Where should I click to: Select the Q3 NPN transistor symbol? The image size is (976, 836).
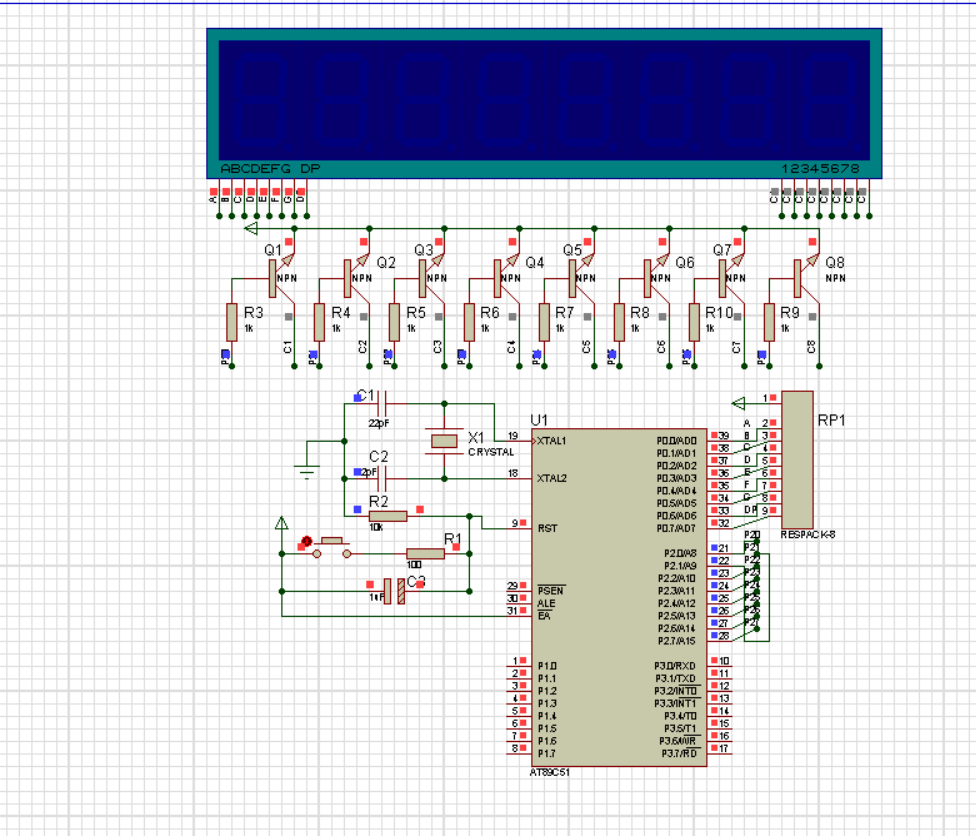click(x=431, y=278)
